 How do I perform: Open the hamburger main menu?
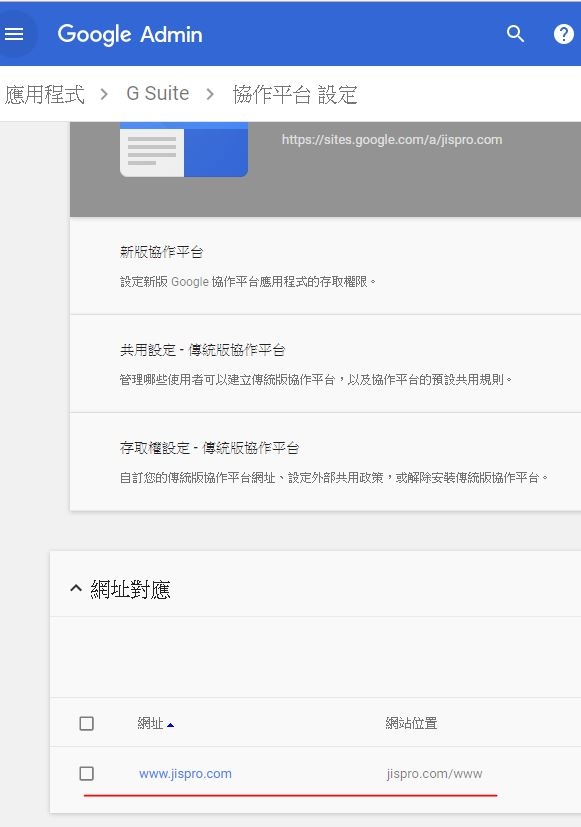click(x=14, y=34)
